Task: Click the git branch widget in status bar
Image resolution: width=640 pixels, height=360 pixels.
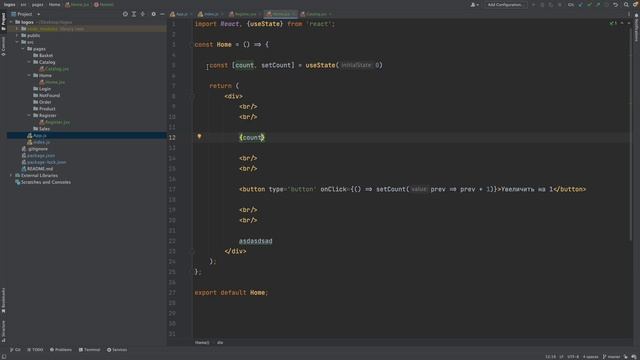Action: click(611, 357)
